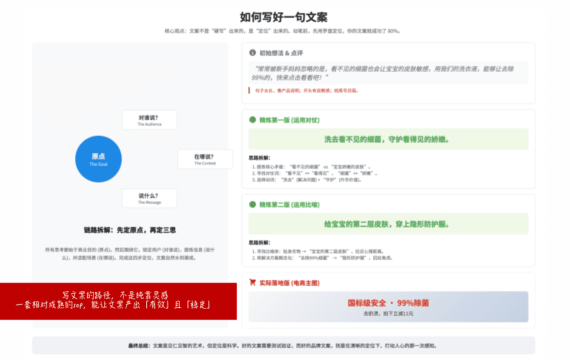Click the 国标级安全 · 99%除菌 banner

click(x=388, y=307)
